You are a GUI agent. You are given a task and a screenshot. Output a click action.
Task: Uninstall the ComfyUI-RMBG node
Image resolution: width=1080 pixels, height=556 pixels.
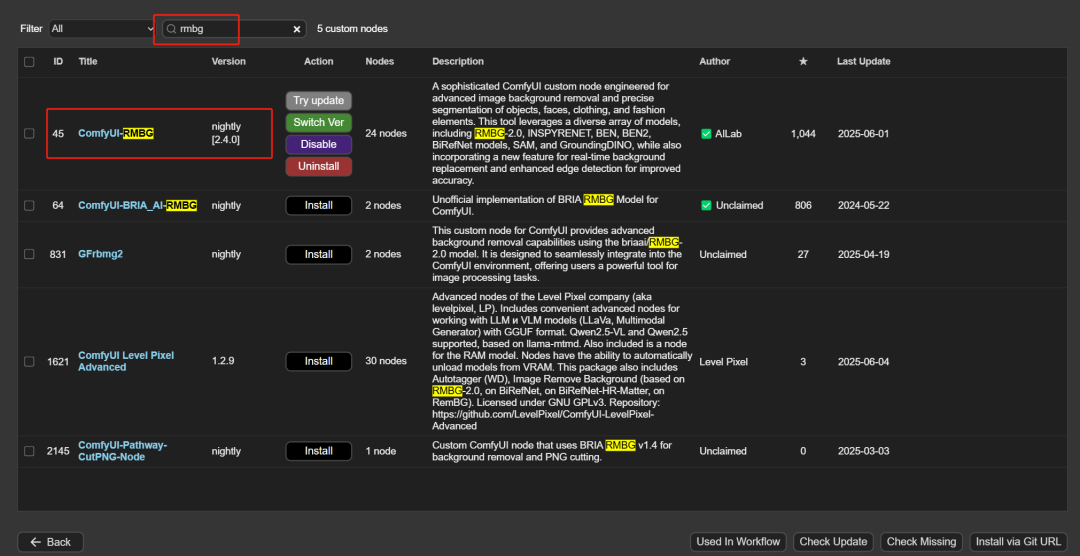(x=319, y=167)
